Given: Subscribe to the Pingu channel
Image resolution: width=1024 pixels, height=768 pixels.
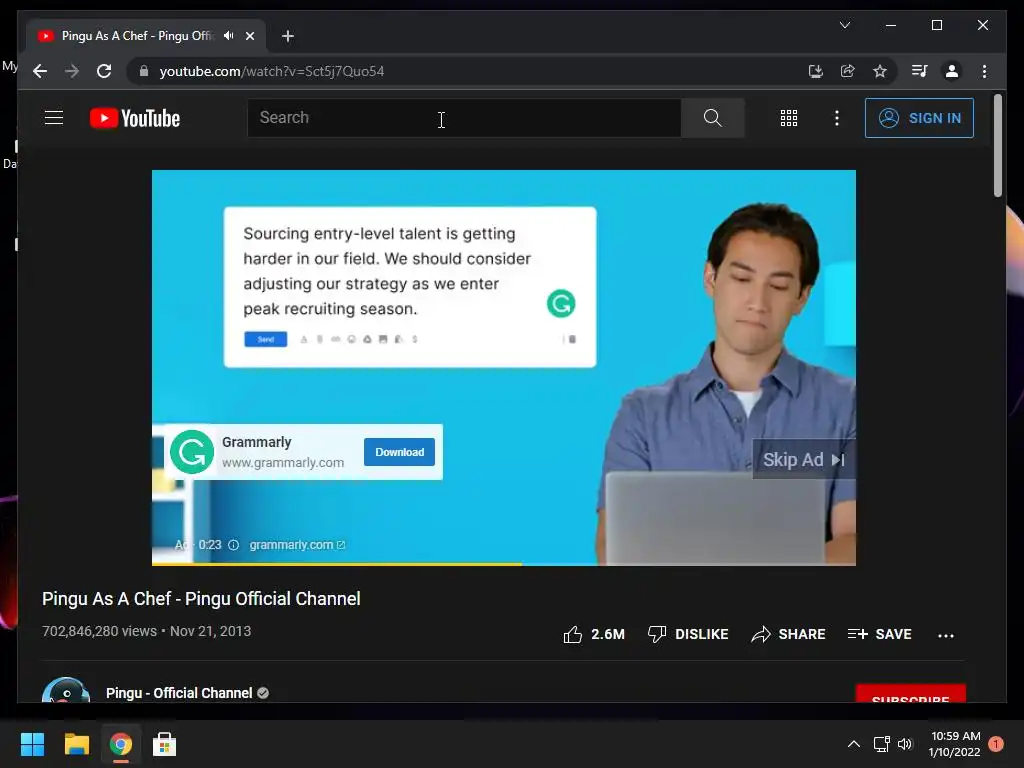Looking at the screenshot, I should point(910,694).
